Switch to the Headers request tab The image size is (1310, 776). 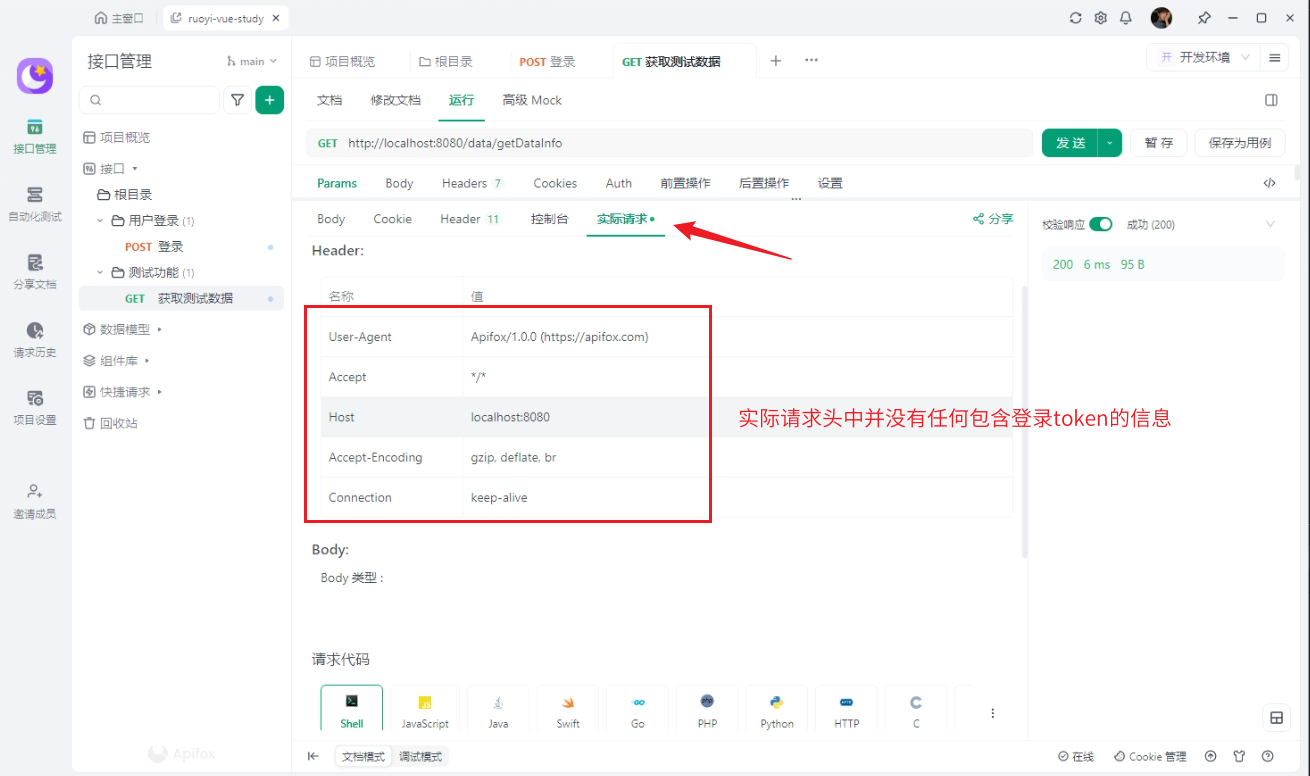[x=471, y=183]
